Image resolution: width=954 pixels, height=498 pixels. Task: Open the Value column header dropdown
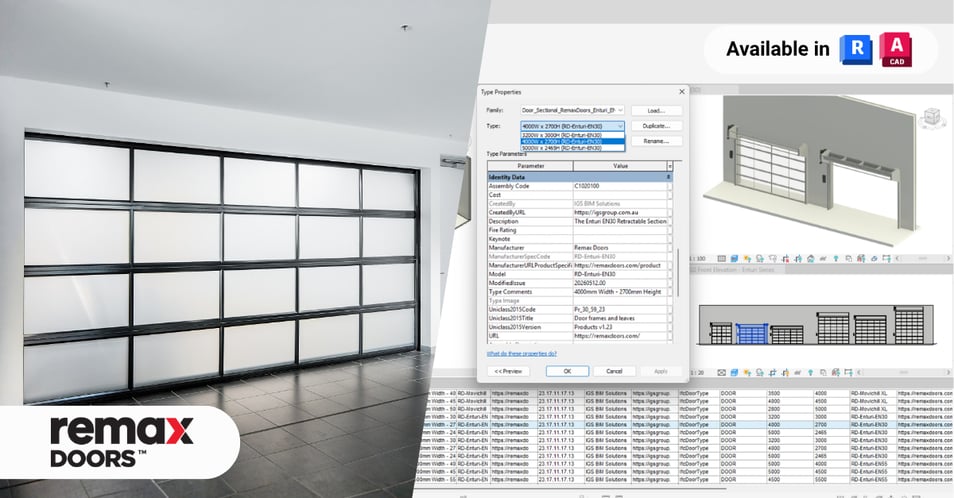(670, 165)
